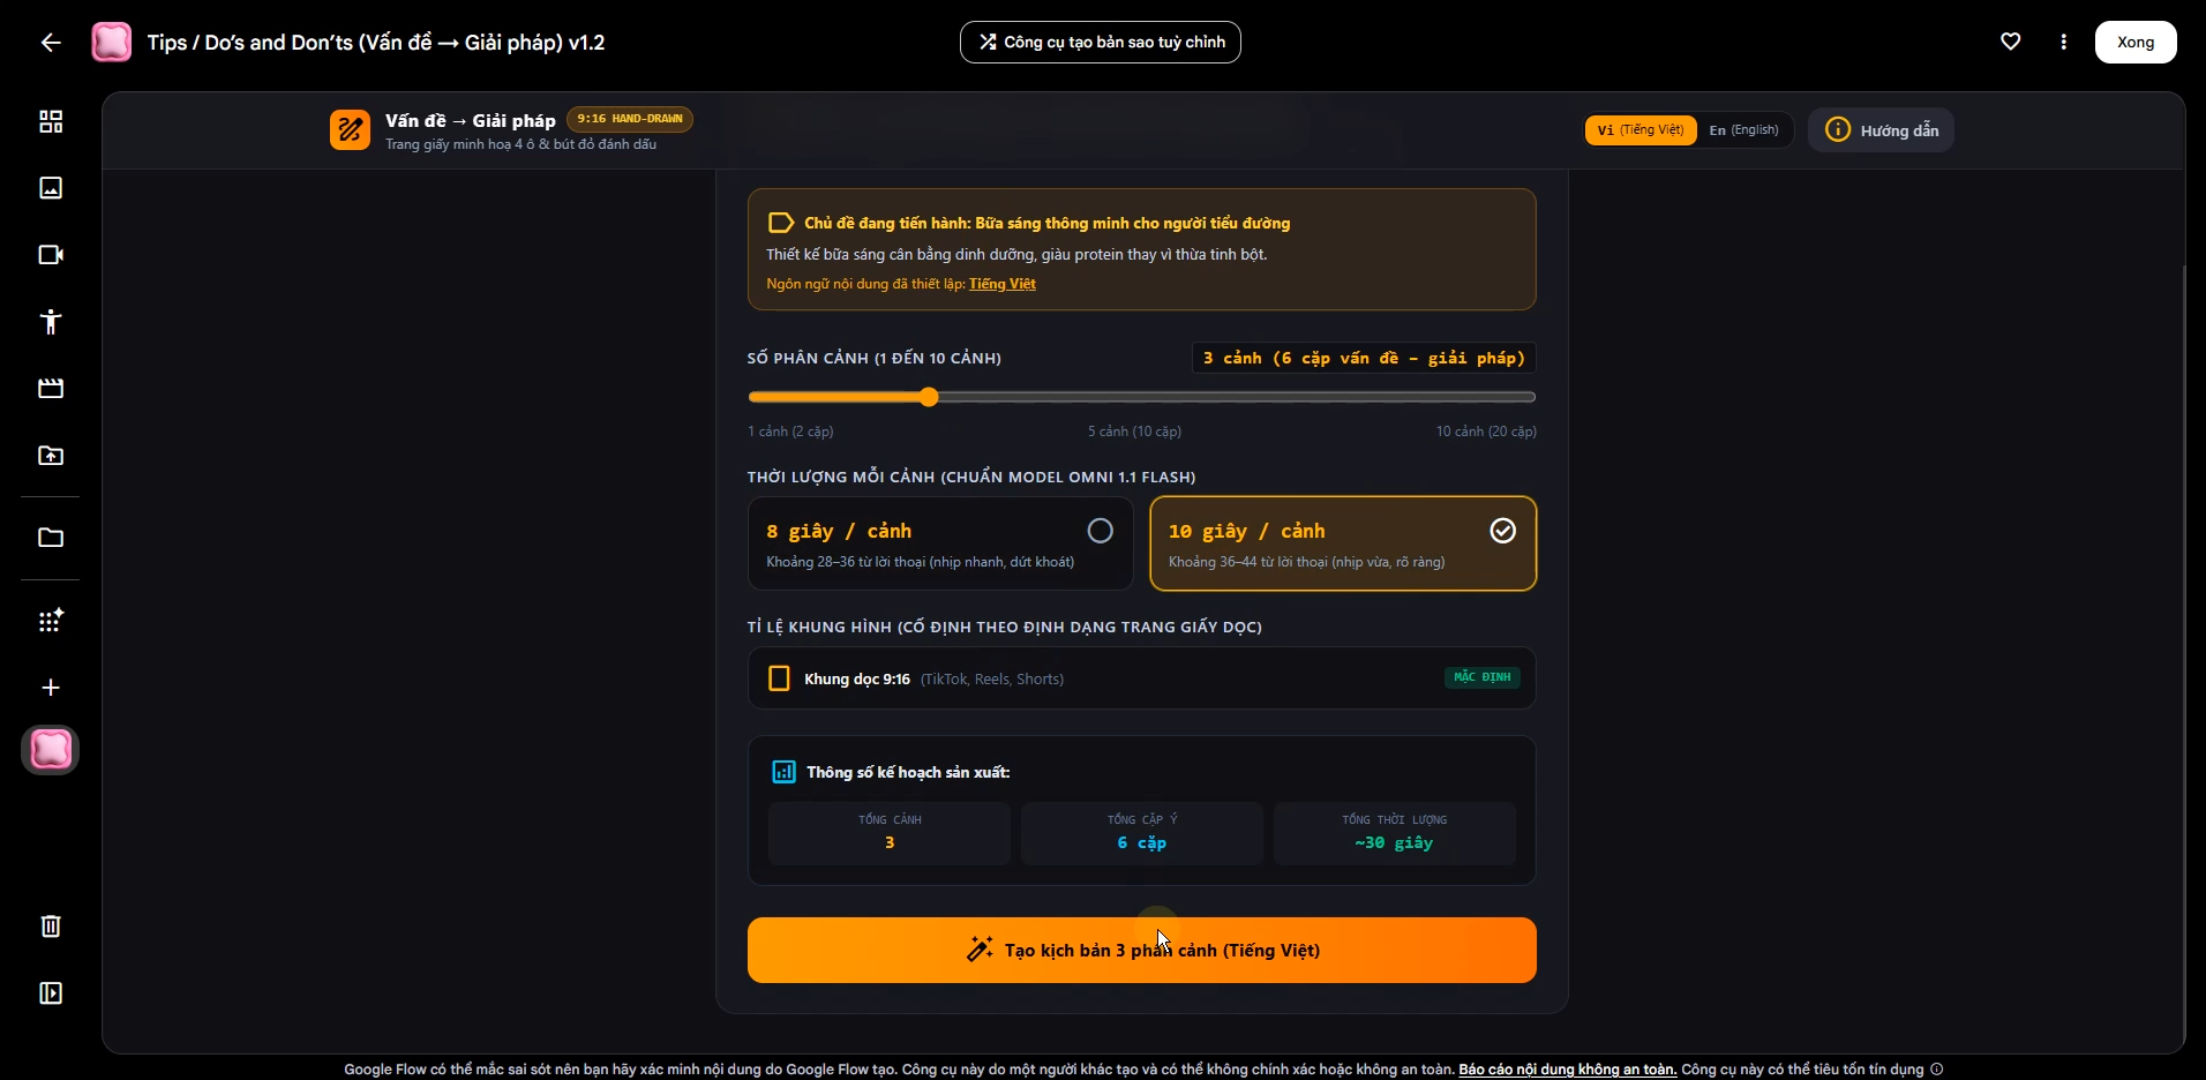Click the tag icon beside Chủ đề đang tiến hành
This screenshot has width=2206, height=1080.
pos(780,222)
